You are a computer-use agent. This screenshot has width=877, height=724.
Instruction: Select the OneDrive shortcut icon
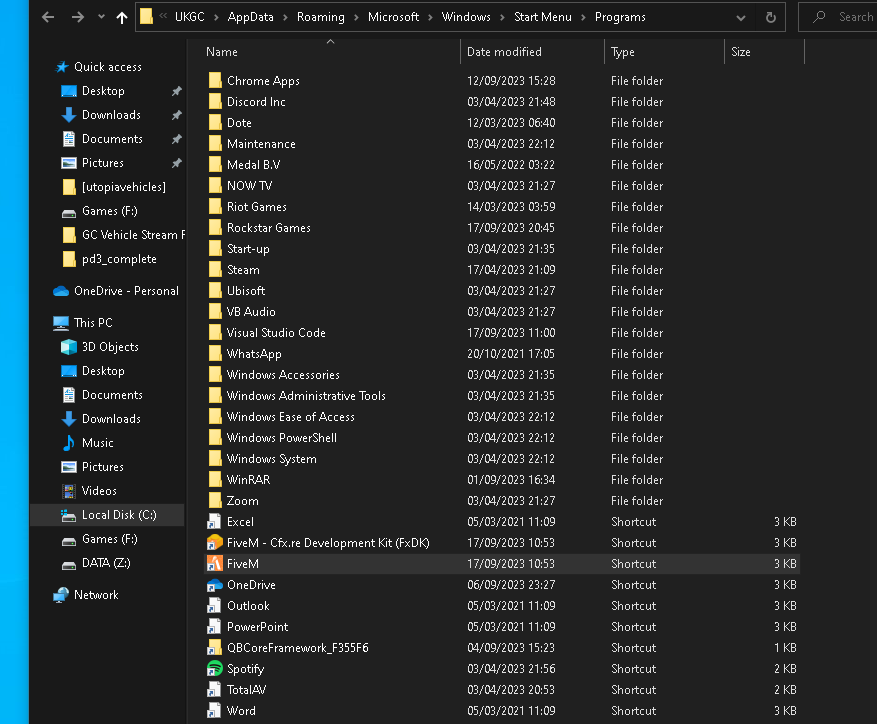pos(214,585)
